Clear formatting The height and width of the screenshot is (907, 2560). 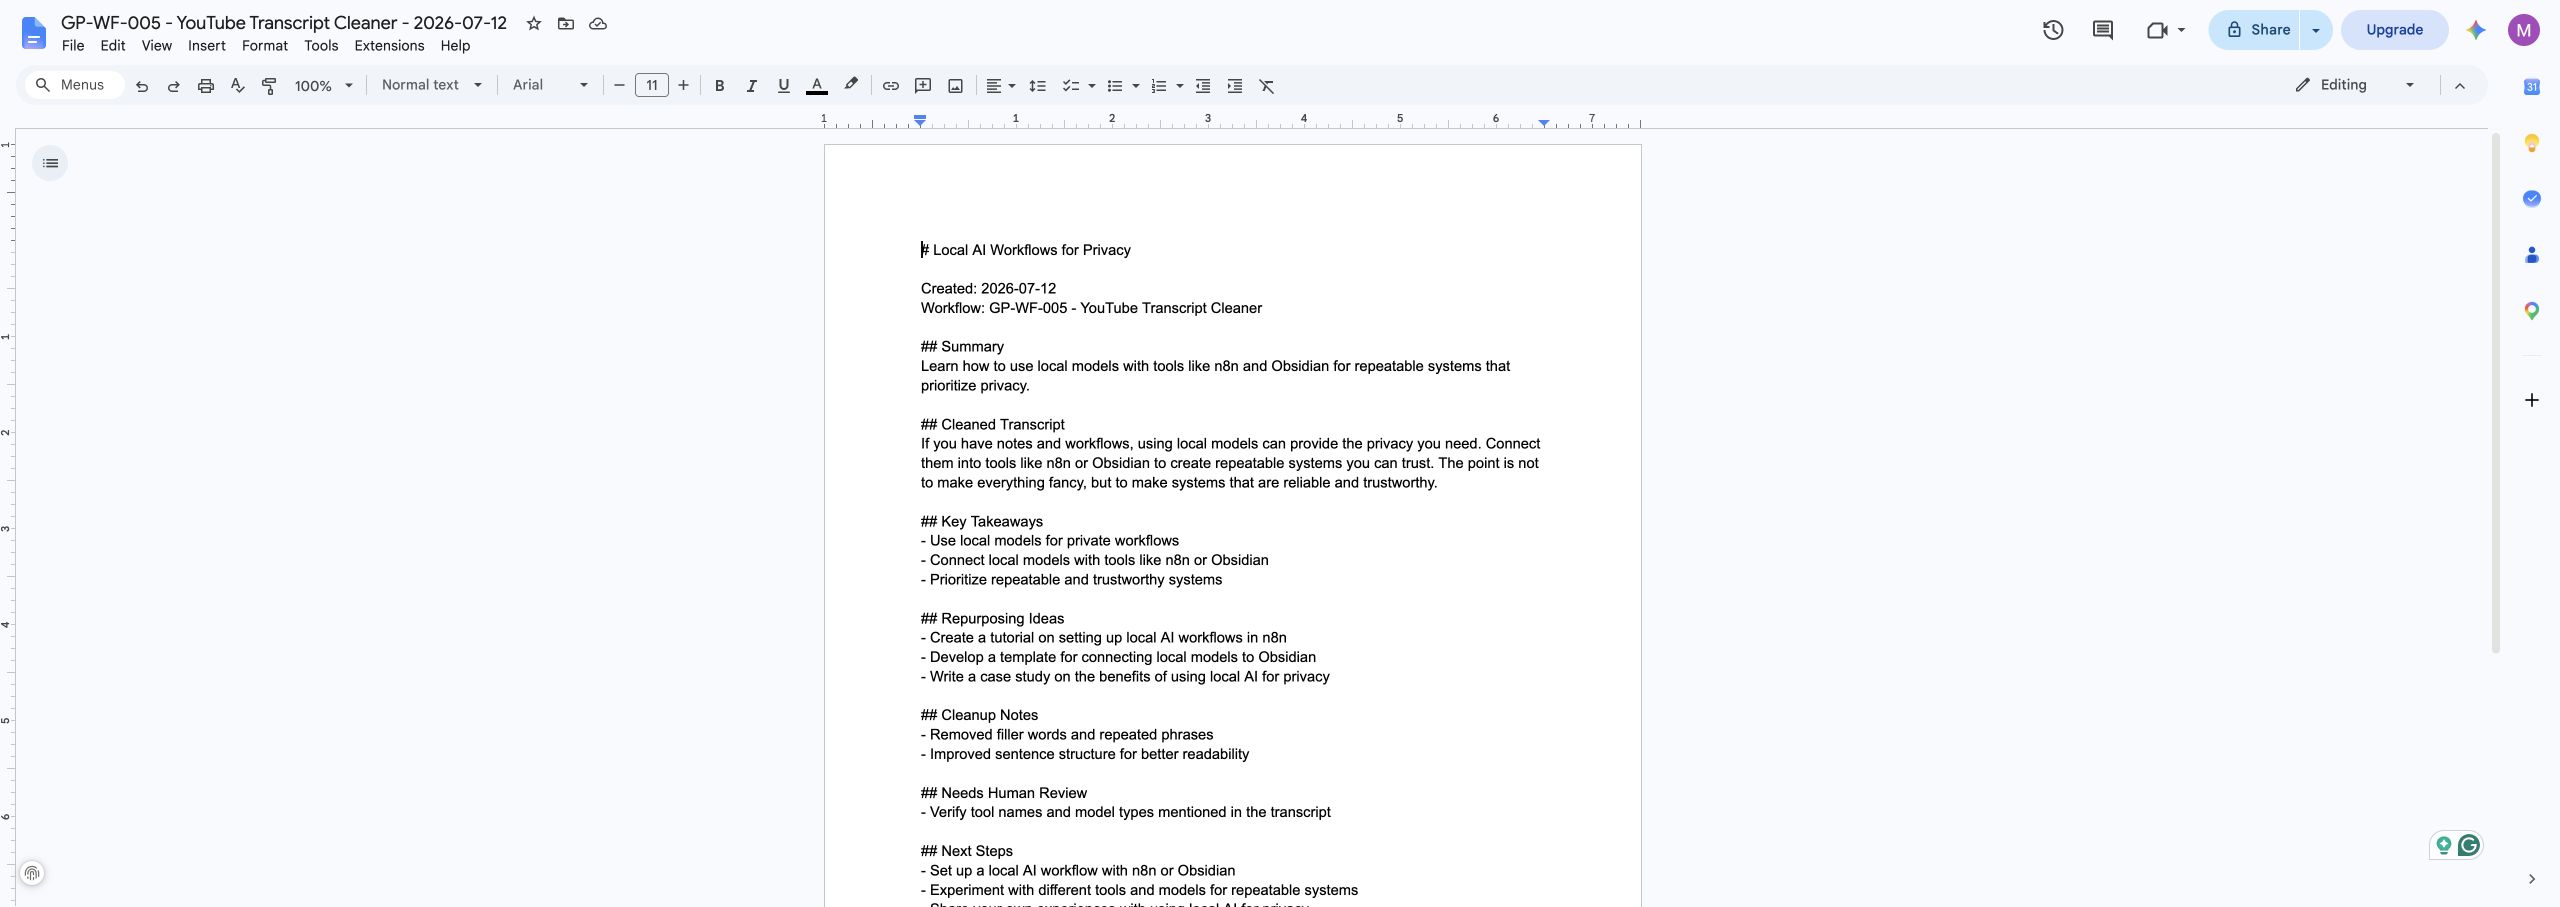(1267, 86)
